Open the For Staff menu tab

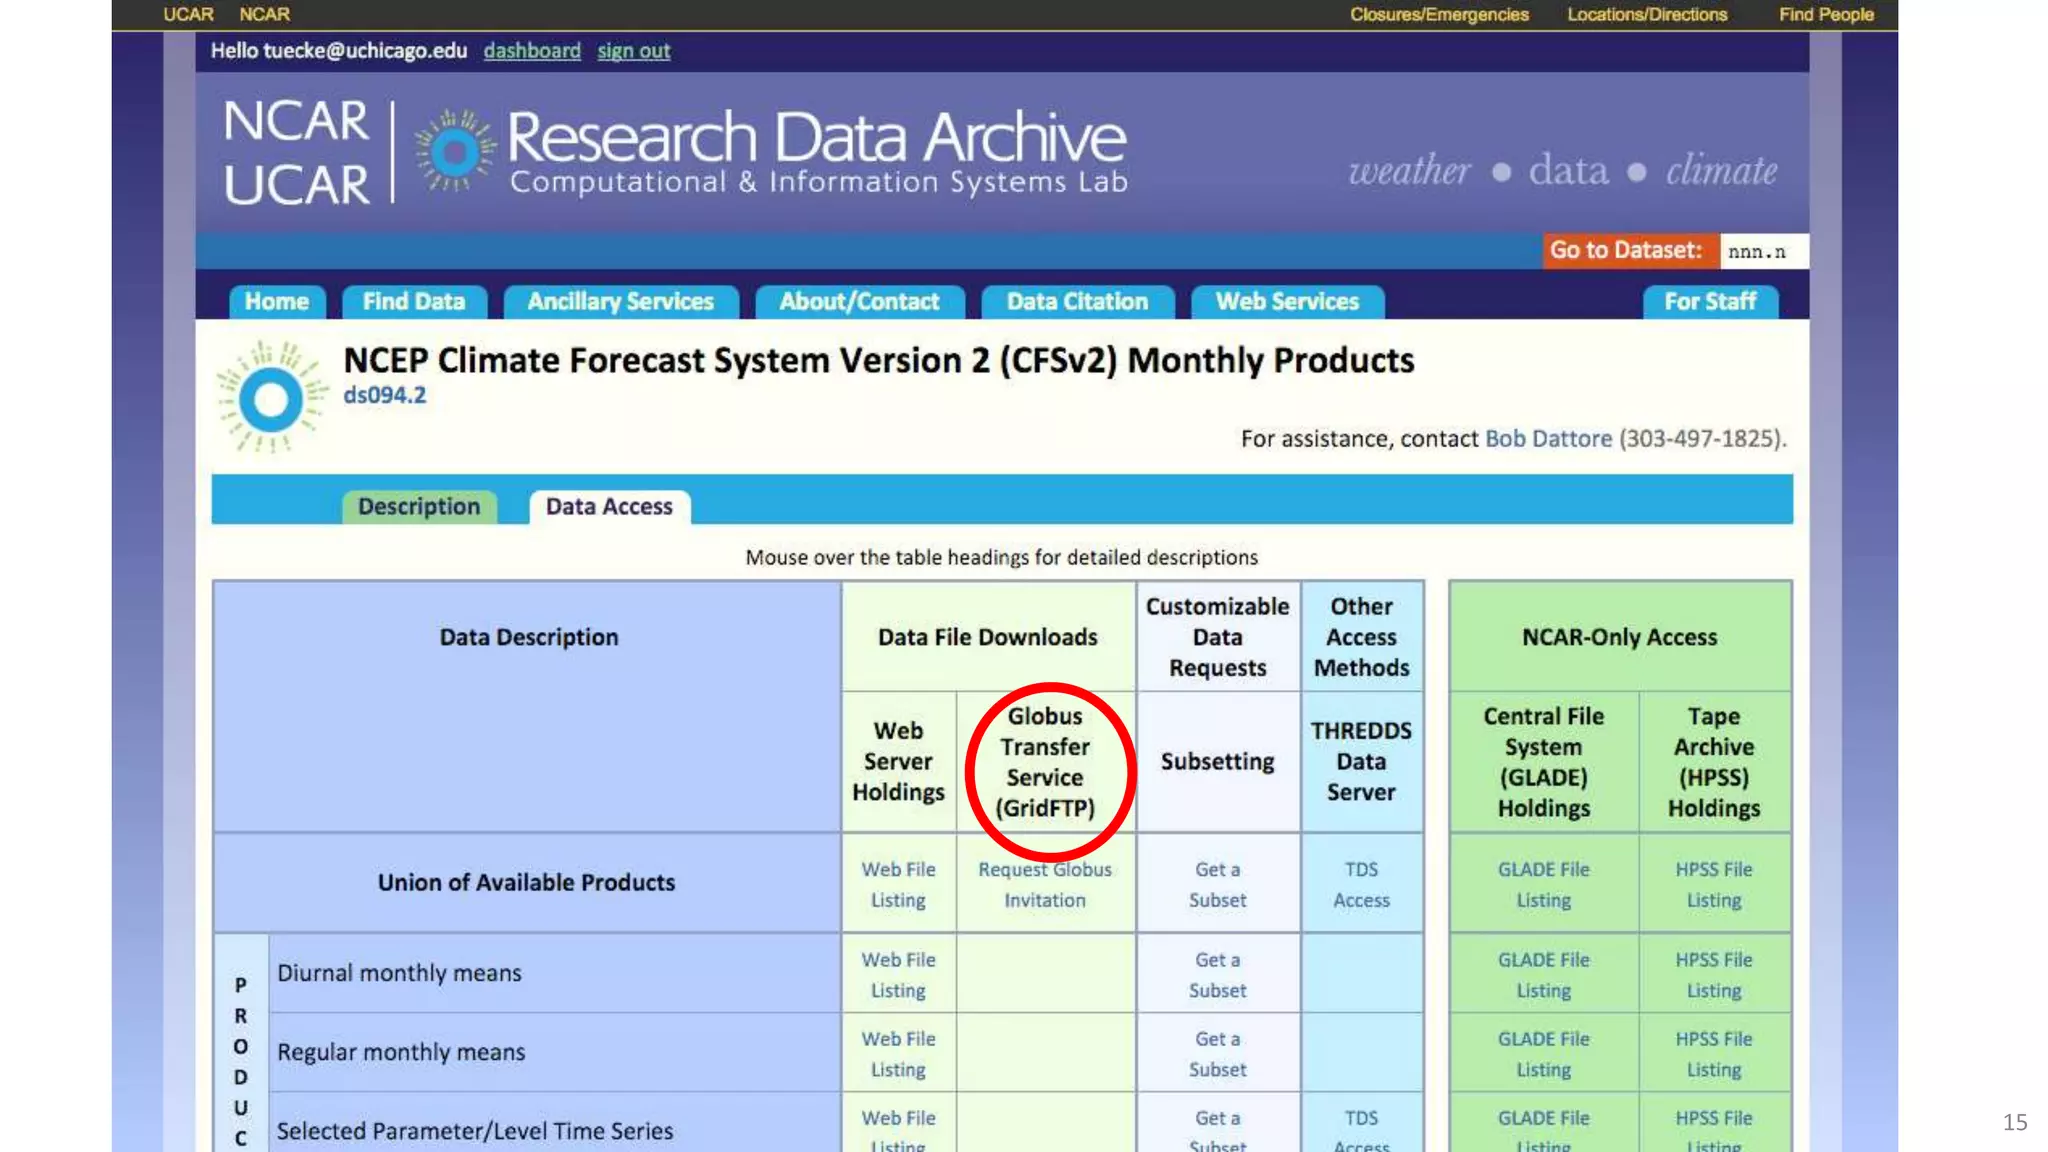coord(1710,301)
